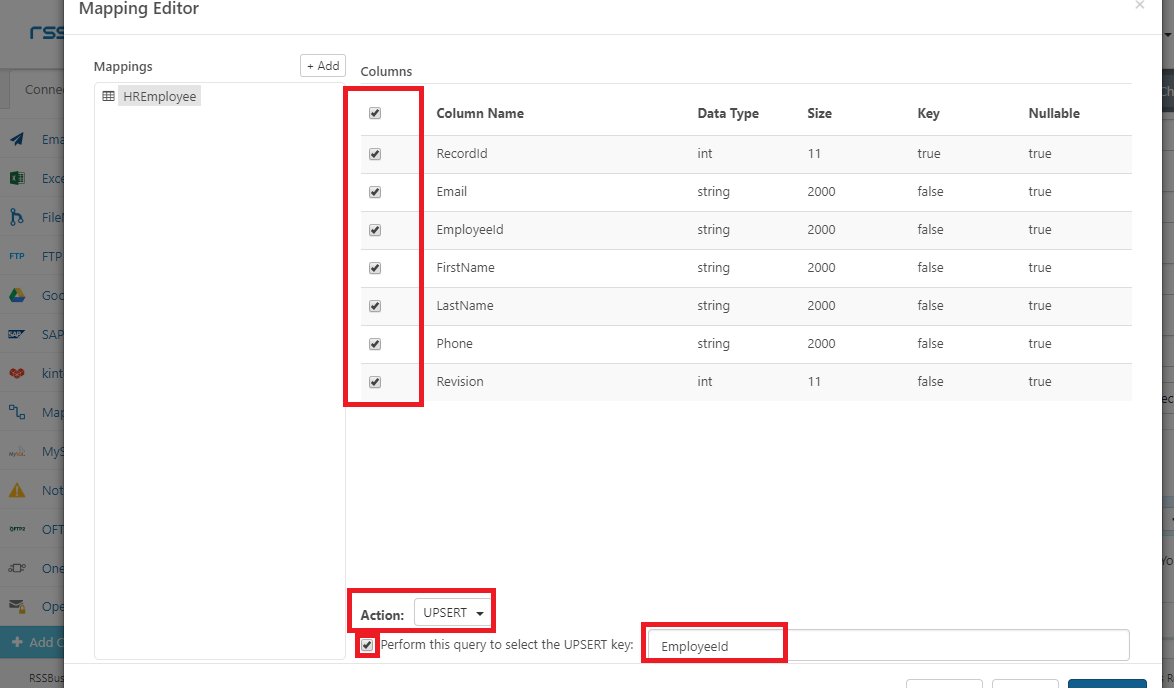Disable the UPSERT key query option
The image size is (1174, 688).
367,645
